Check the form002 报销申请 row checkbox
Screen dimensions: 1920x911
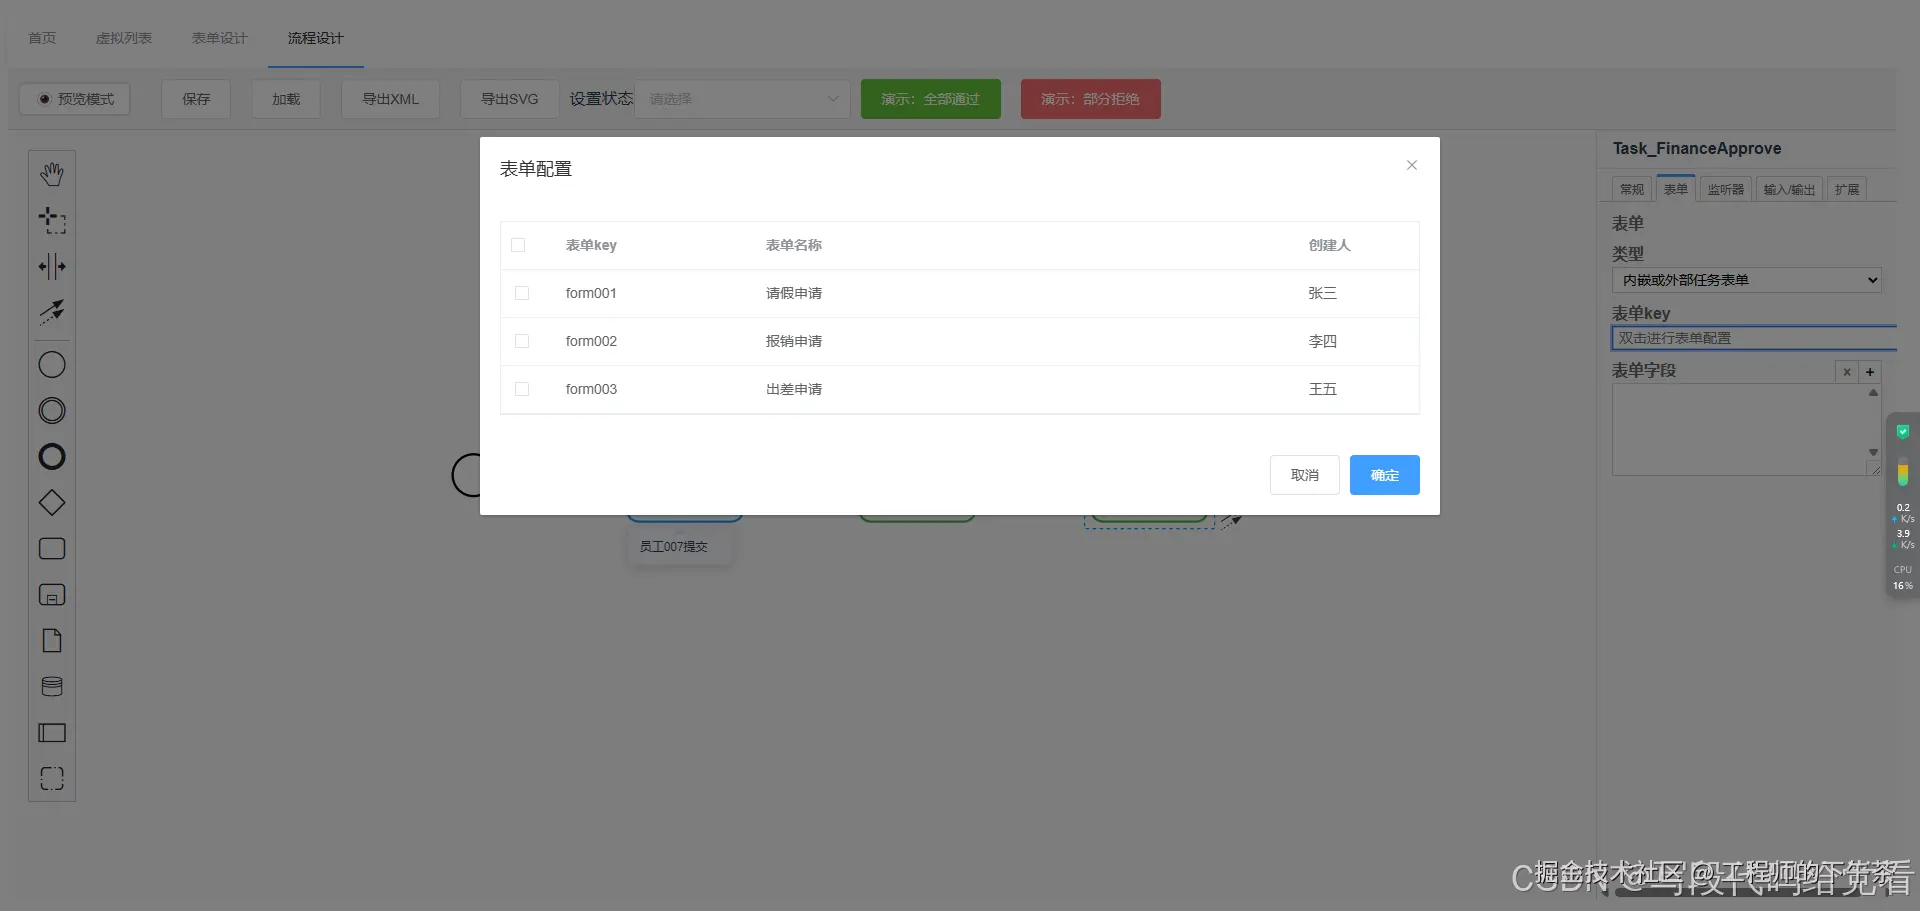tap(521, 340)
